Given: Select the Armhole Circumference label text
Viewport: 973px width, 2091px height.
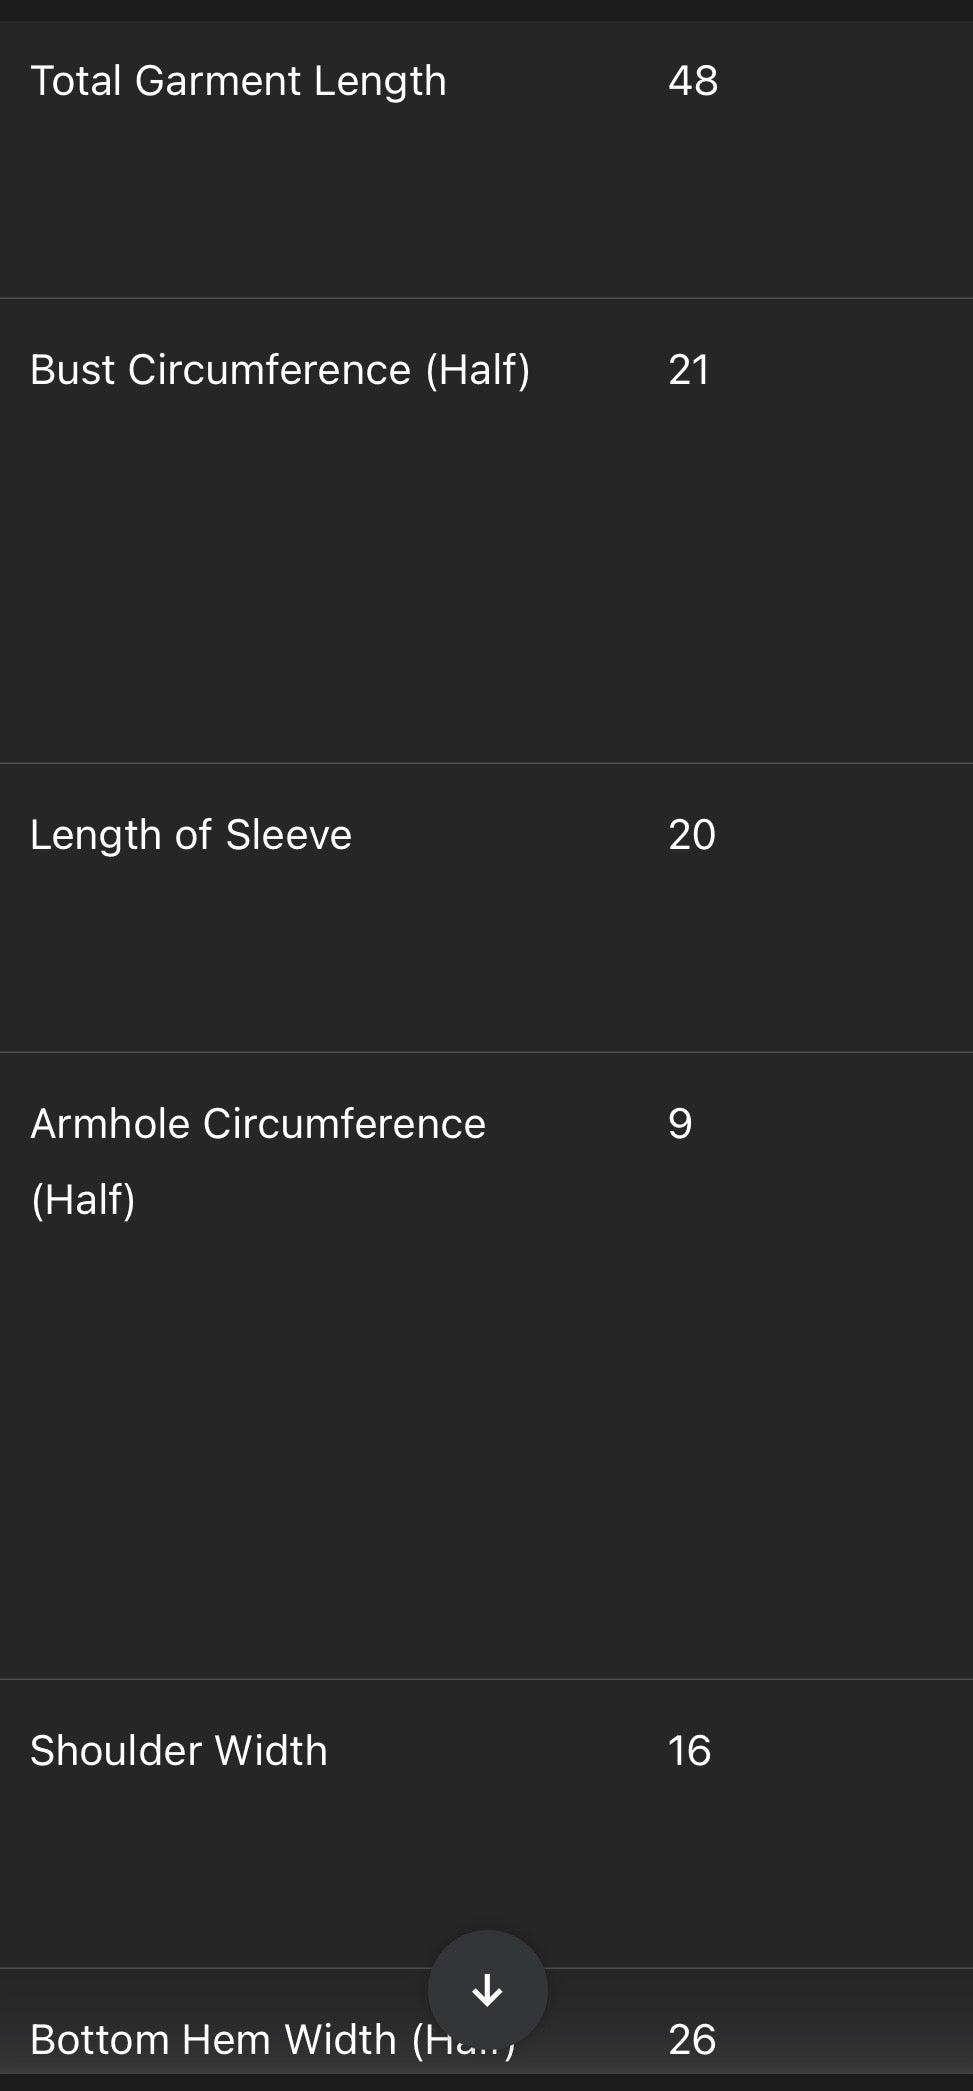Looking at the screenshot, I should [x=258, y=1124].
